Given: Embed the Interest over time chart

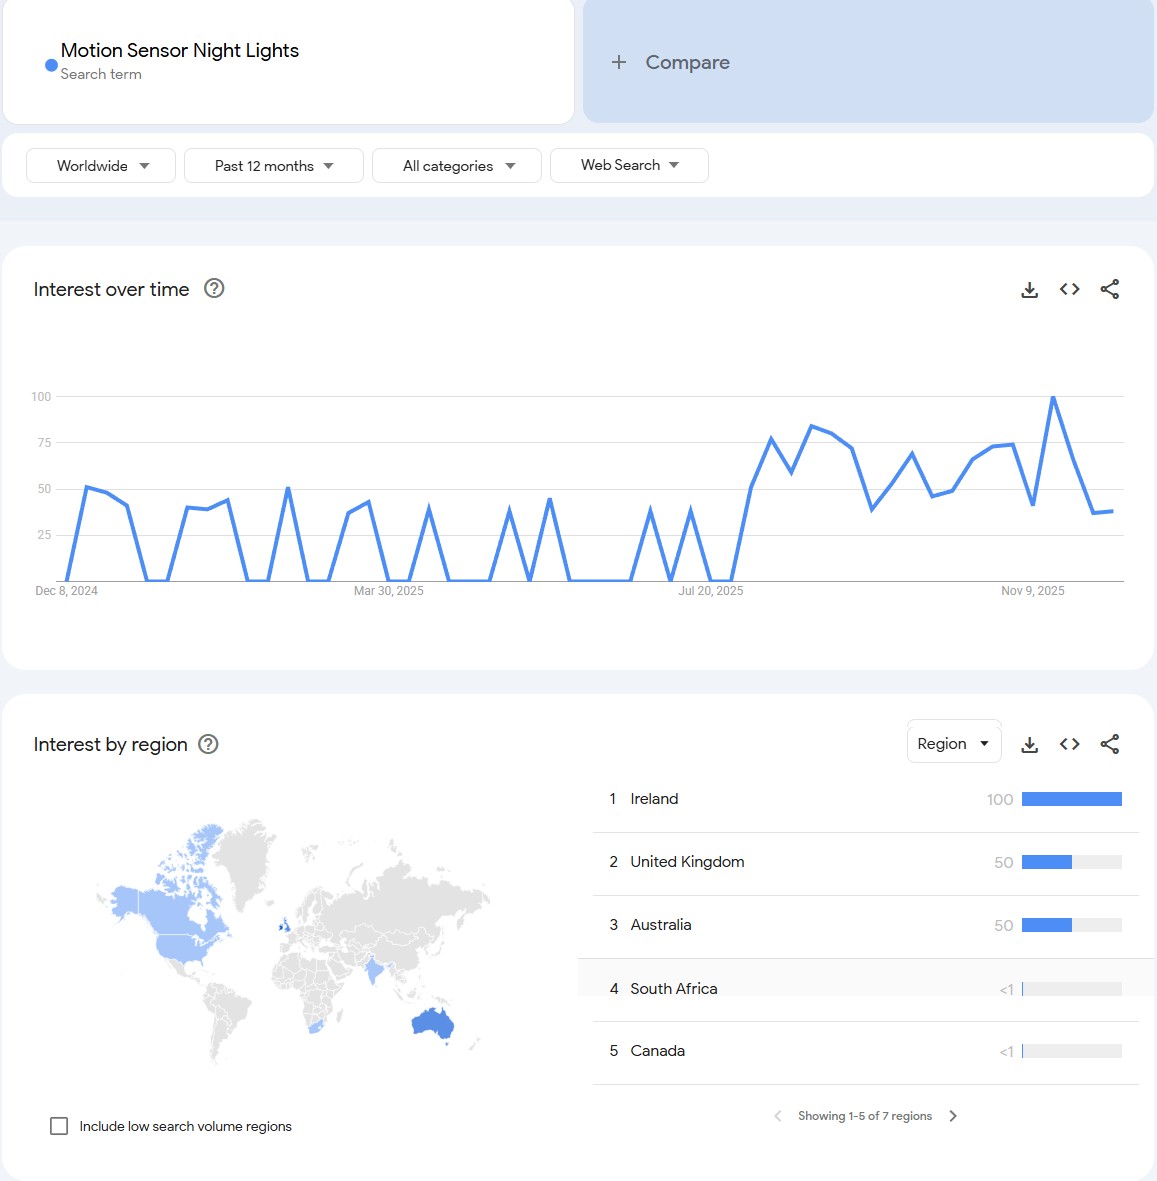Looking at the screenshot, I should (1069, 290).
